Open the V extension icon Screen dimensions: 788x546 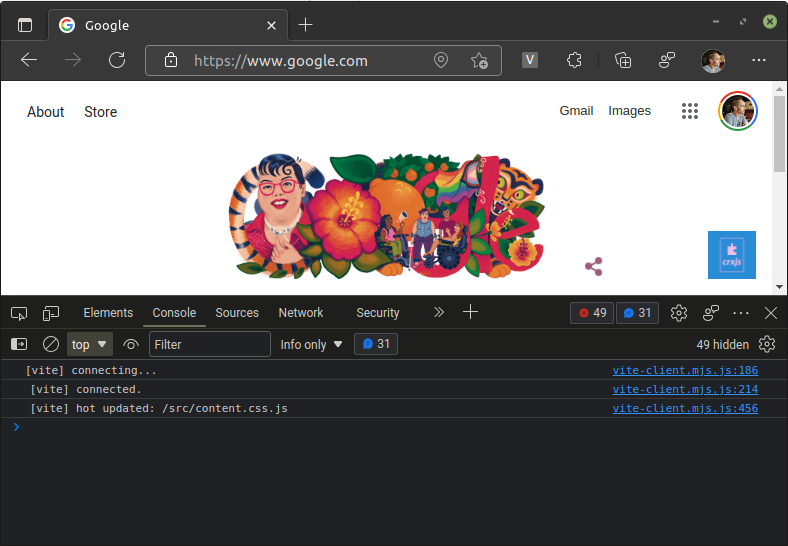coord(530,60)
